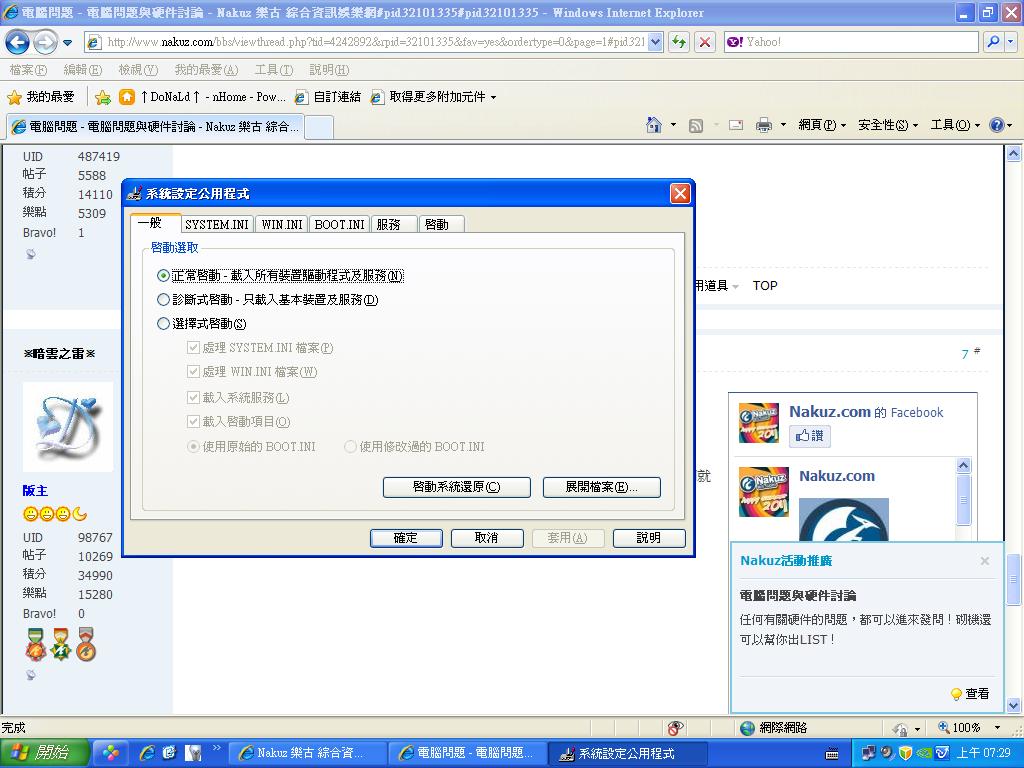This screenshot has width=1024, height=768.
Task: Expand the address bar URL dropdown
Action: point(655,42)
